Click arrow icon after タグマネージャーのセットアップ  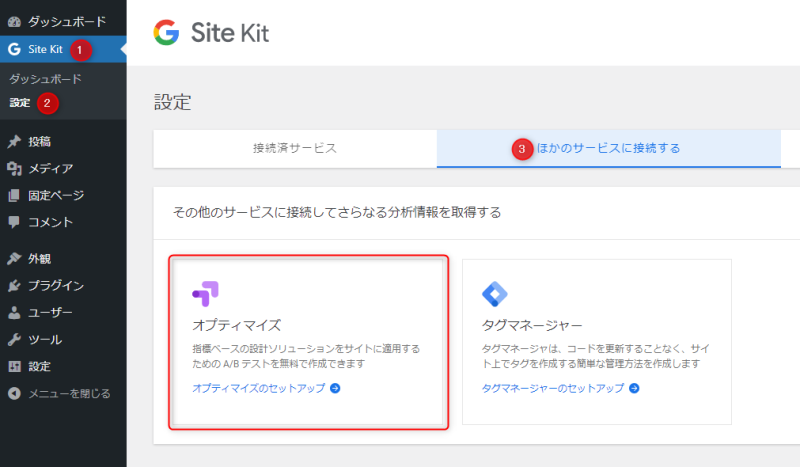(x=634, y=388)
